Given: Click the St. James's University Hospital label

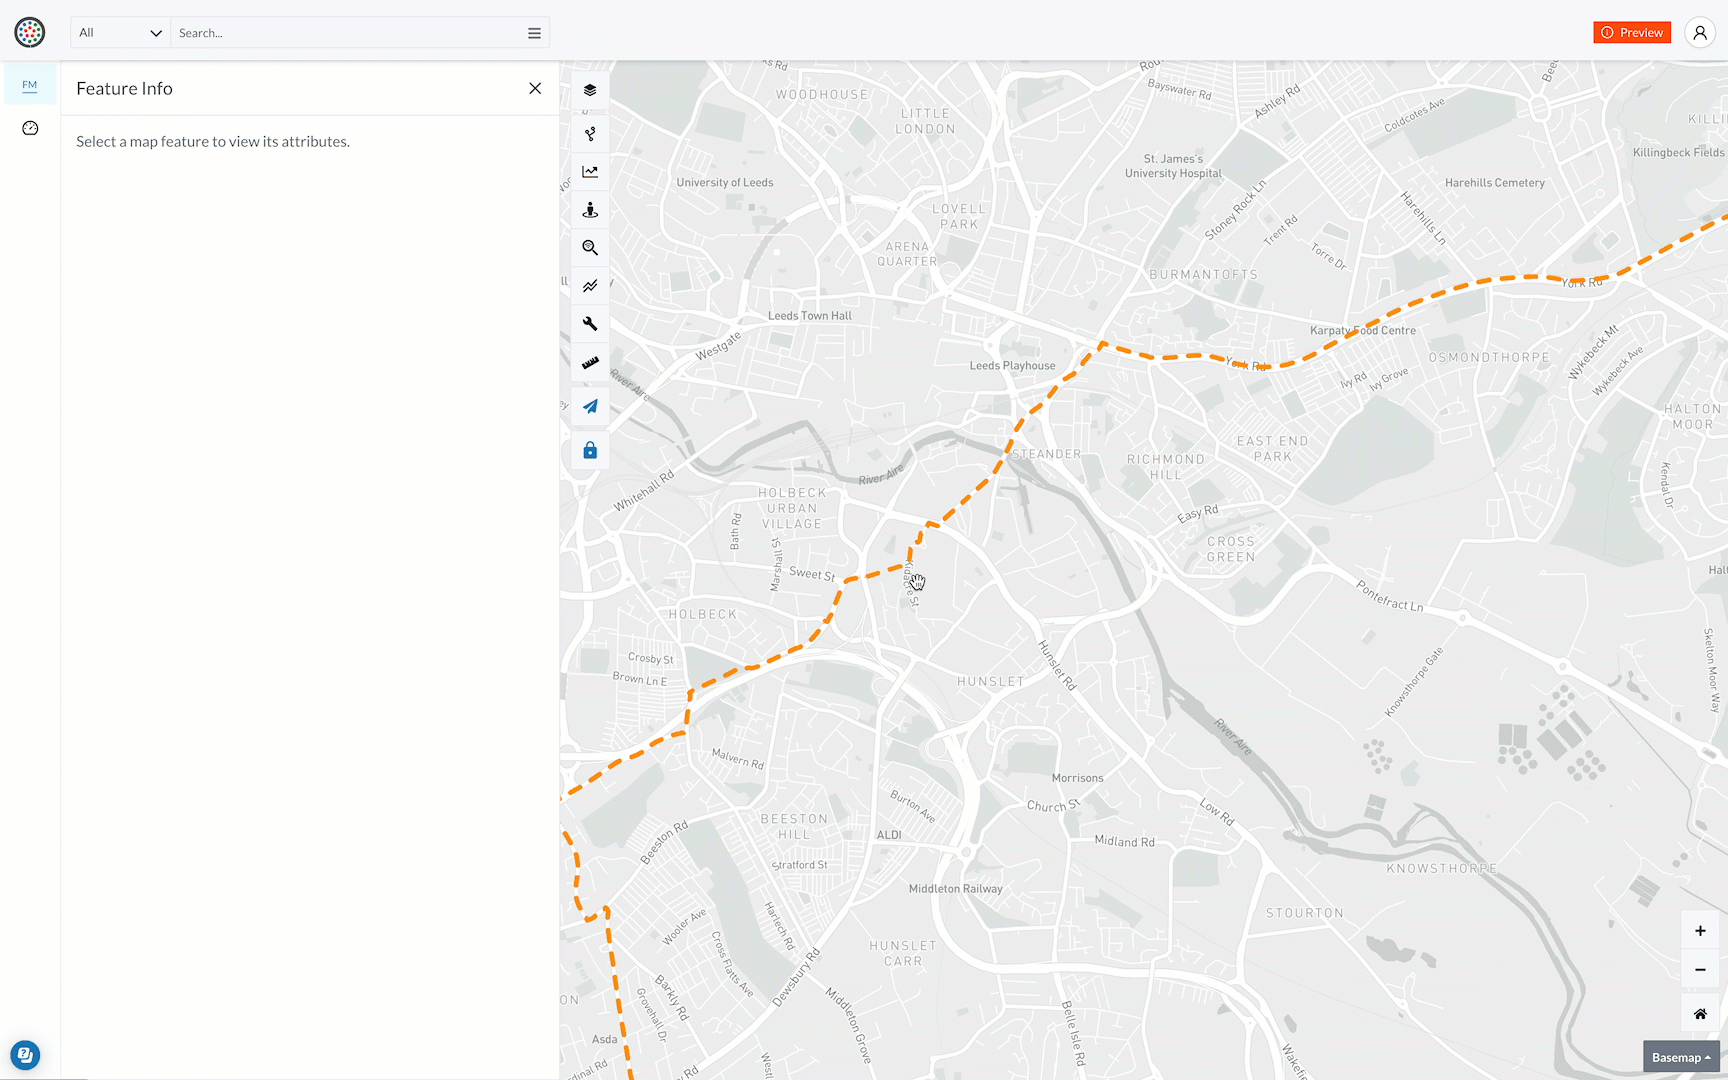Looking at the screenshot, I should pyautogui.click(x=1173, y=166).
